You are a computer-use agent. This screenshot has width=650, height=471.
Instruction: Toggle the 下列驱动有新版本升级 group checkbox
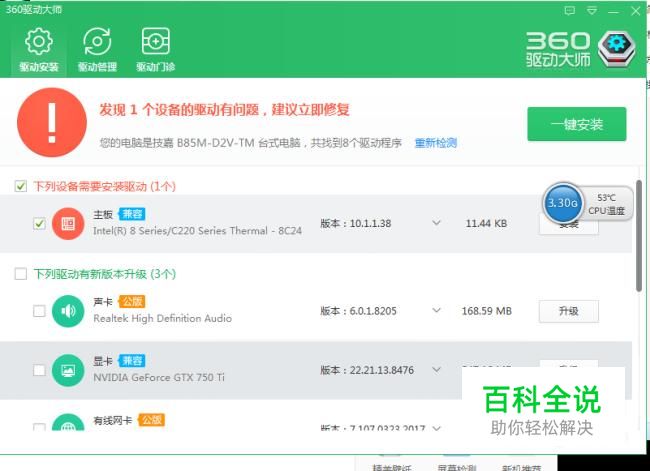20,274
